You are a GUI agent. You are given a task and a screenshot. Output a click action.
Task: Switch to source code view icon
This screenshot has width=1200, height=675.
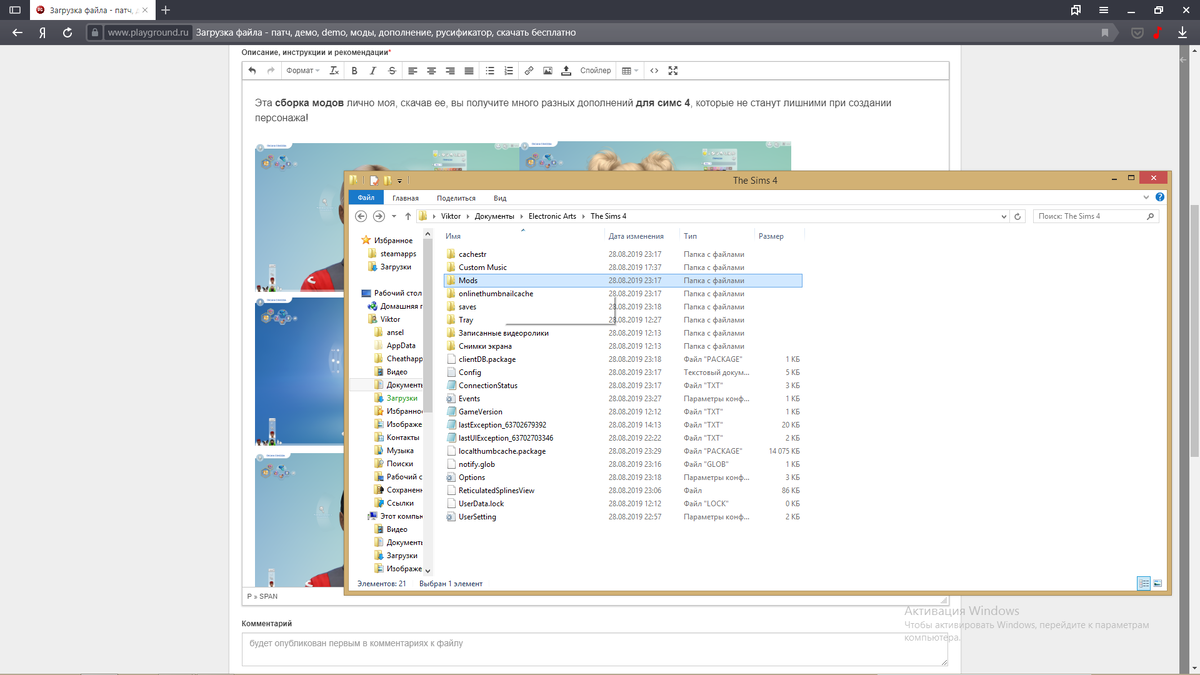pyautogui.click(x=654, y=71)
